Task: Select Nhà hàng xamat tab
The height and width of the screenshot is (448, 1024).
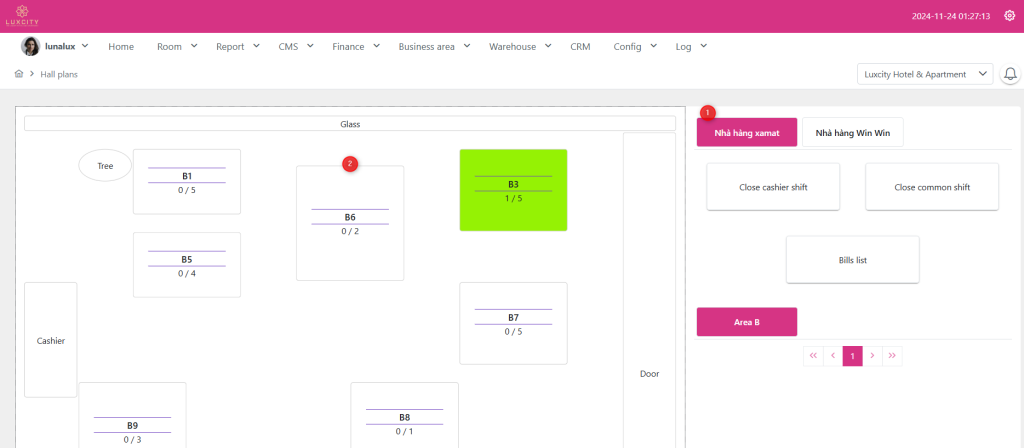Action: tap(746, 132)
